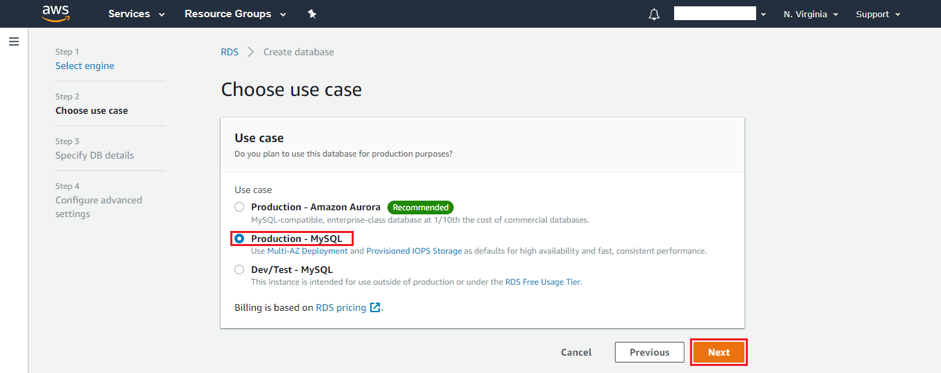Open Multi-AZ Deployment link
This screenshot has width=941, height=373.
(x=307, y=251)
